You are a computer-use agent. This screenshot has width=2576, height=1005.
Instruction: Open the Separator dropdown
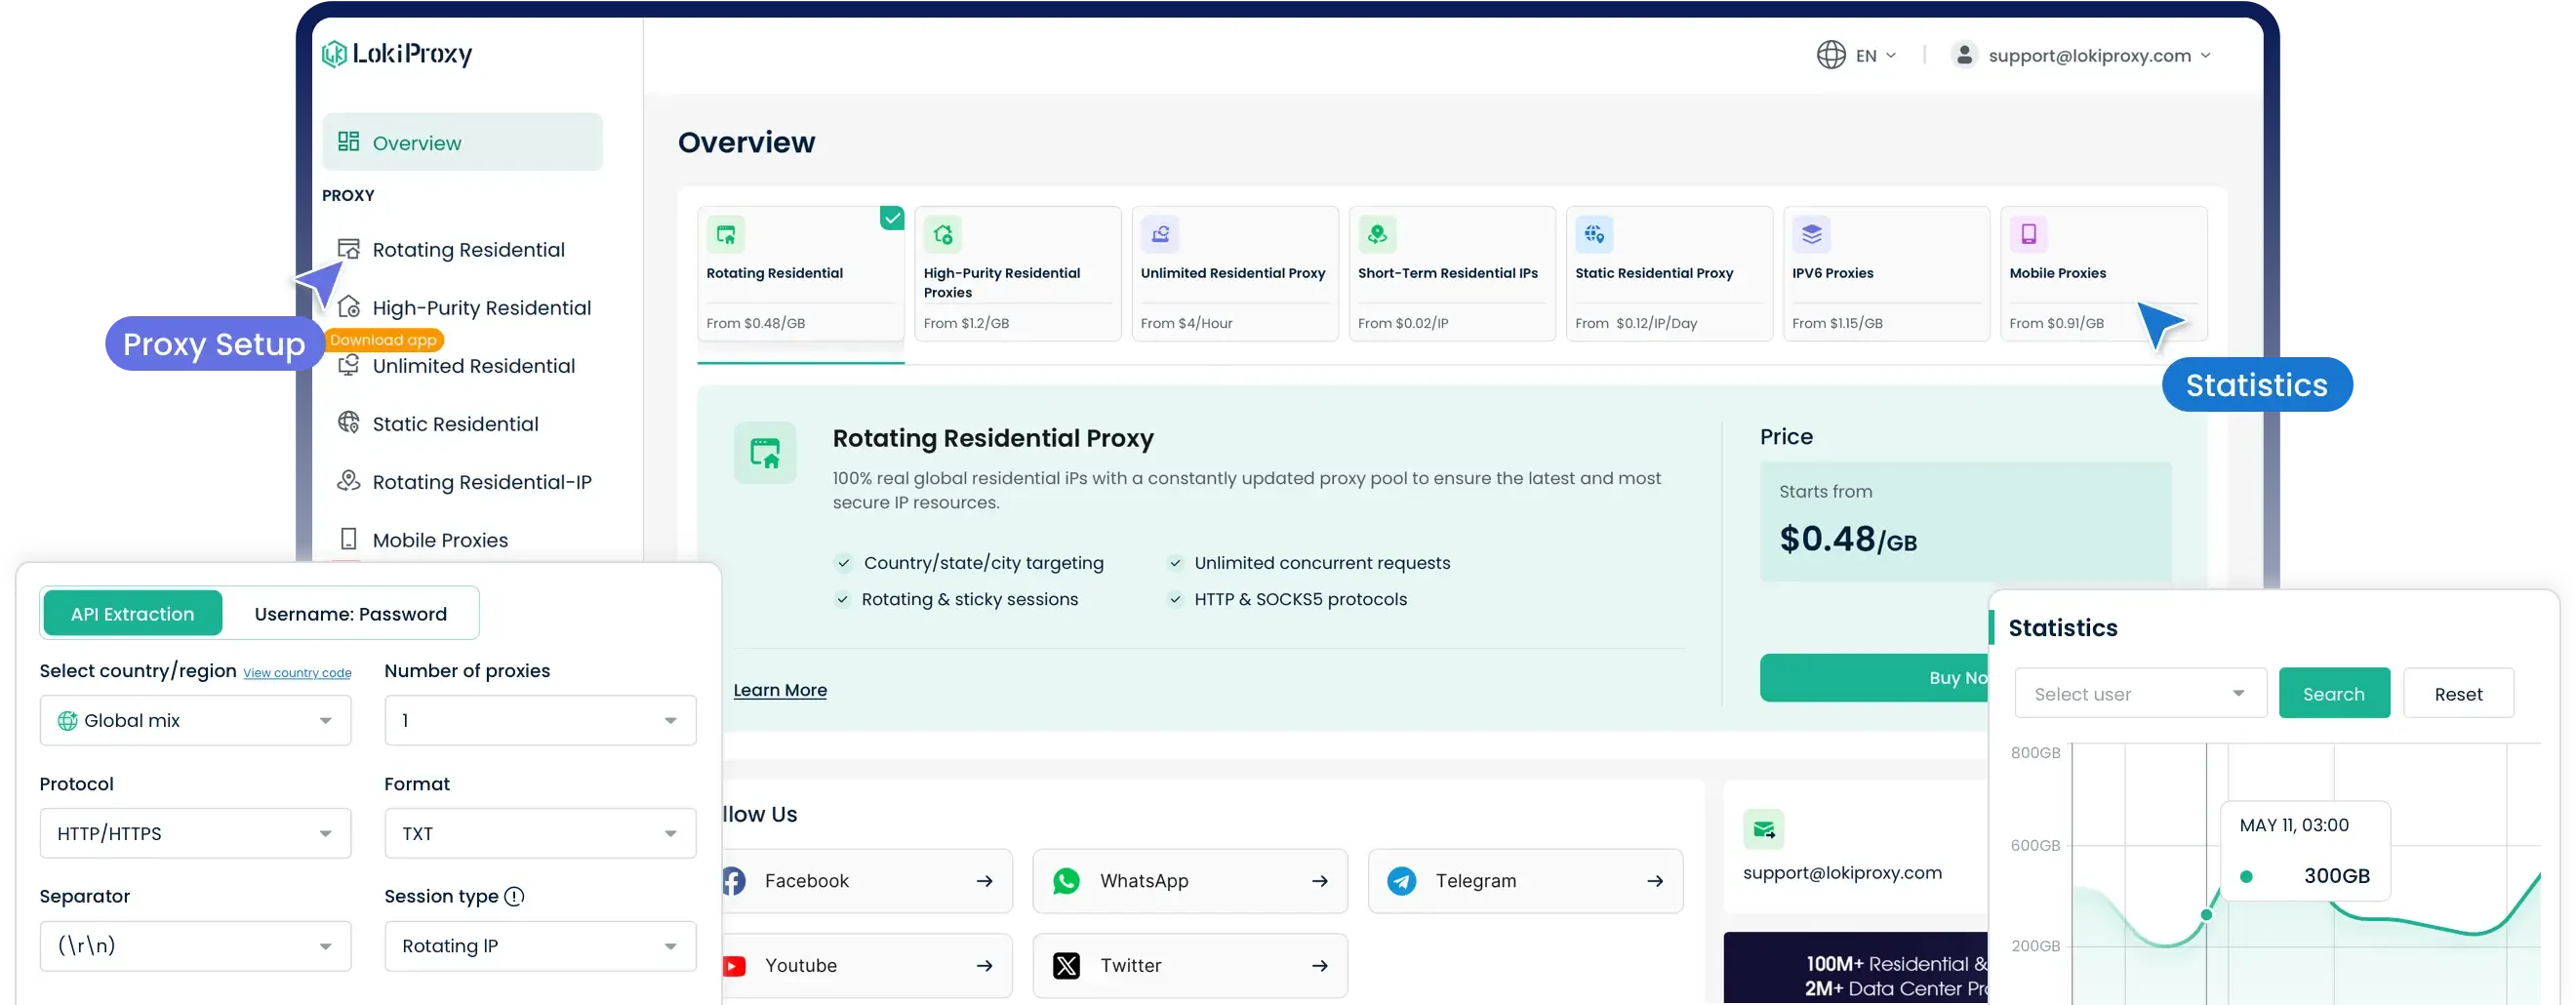tap(196, 946)
